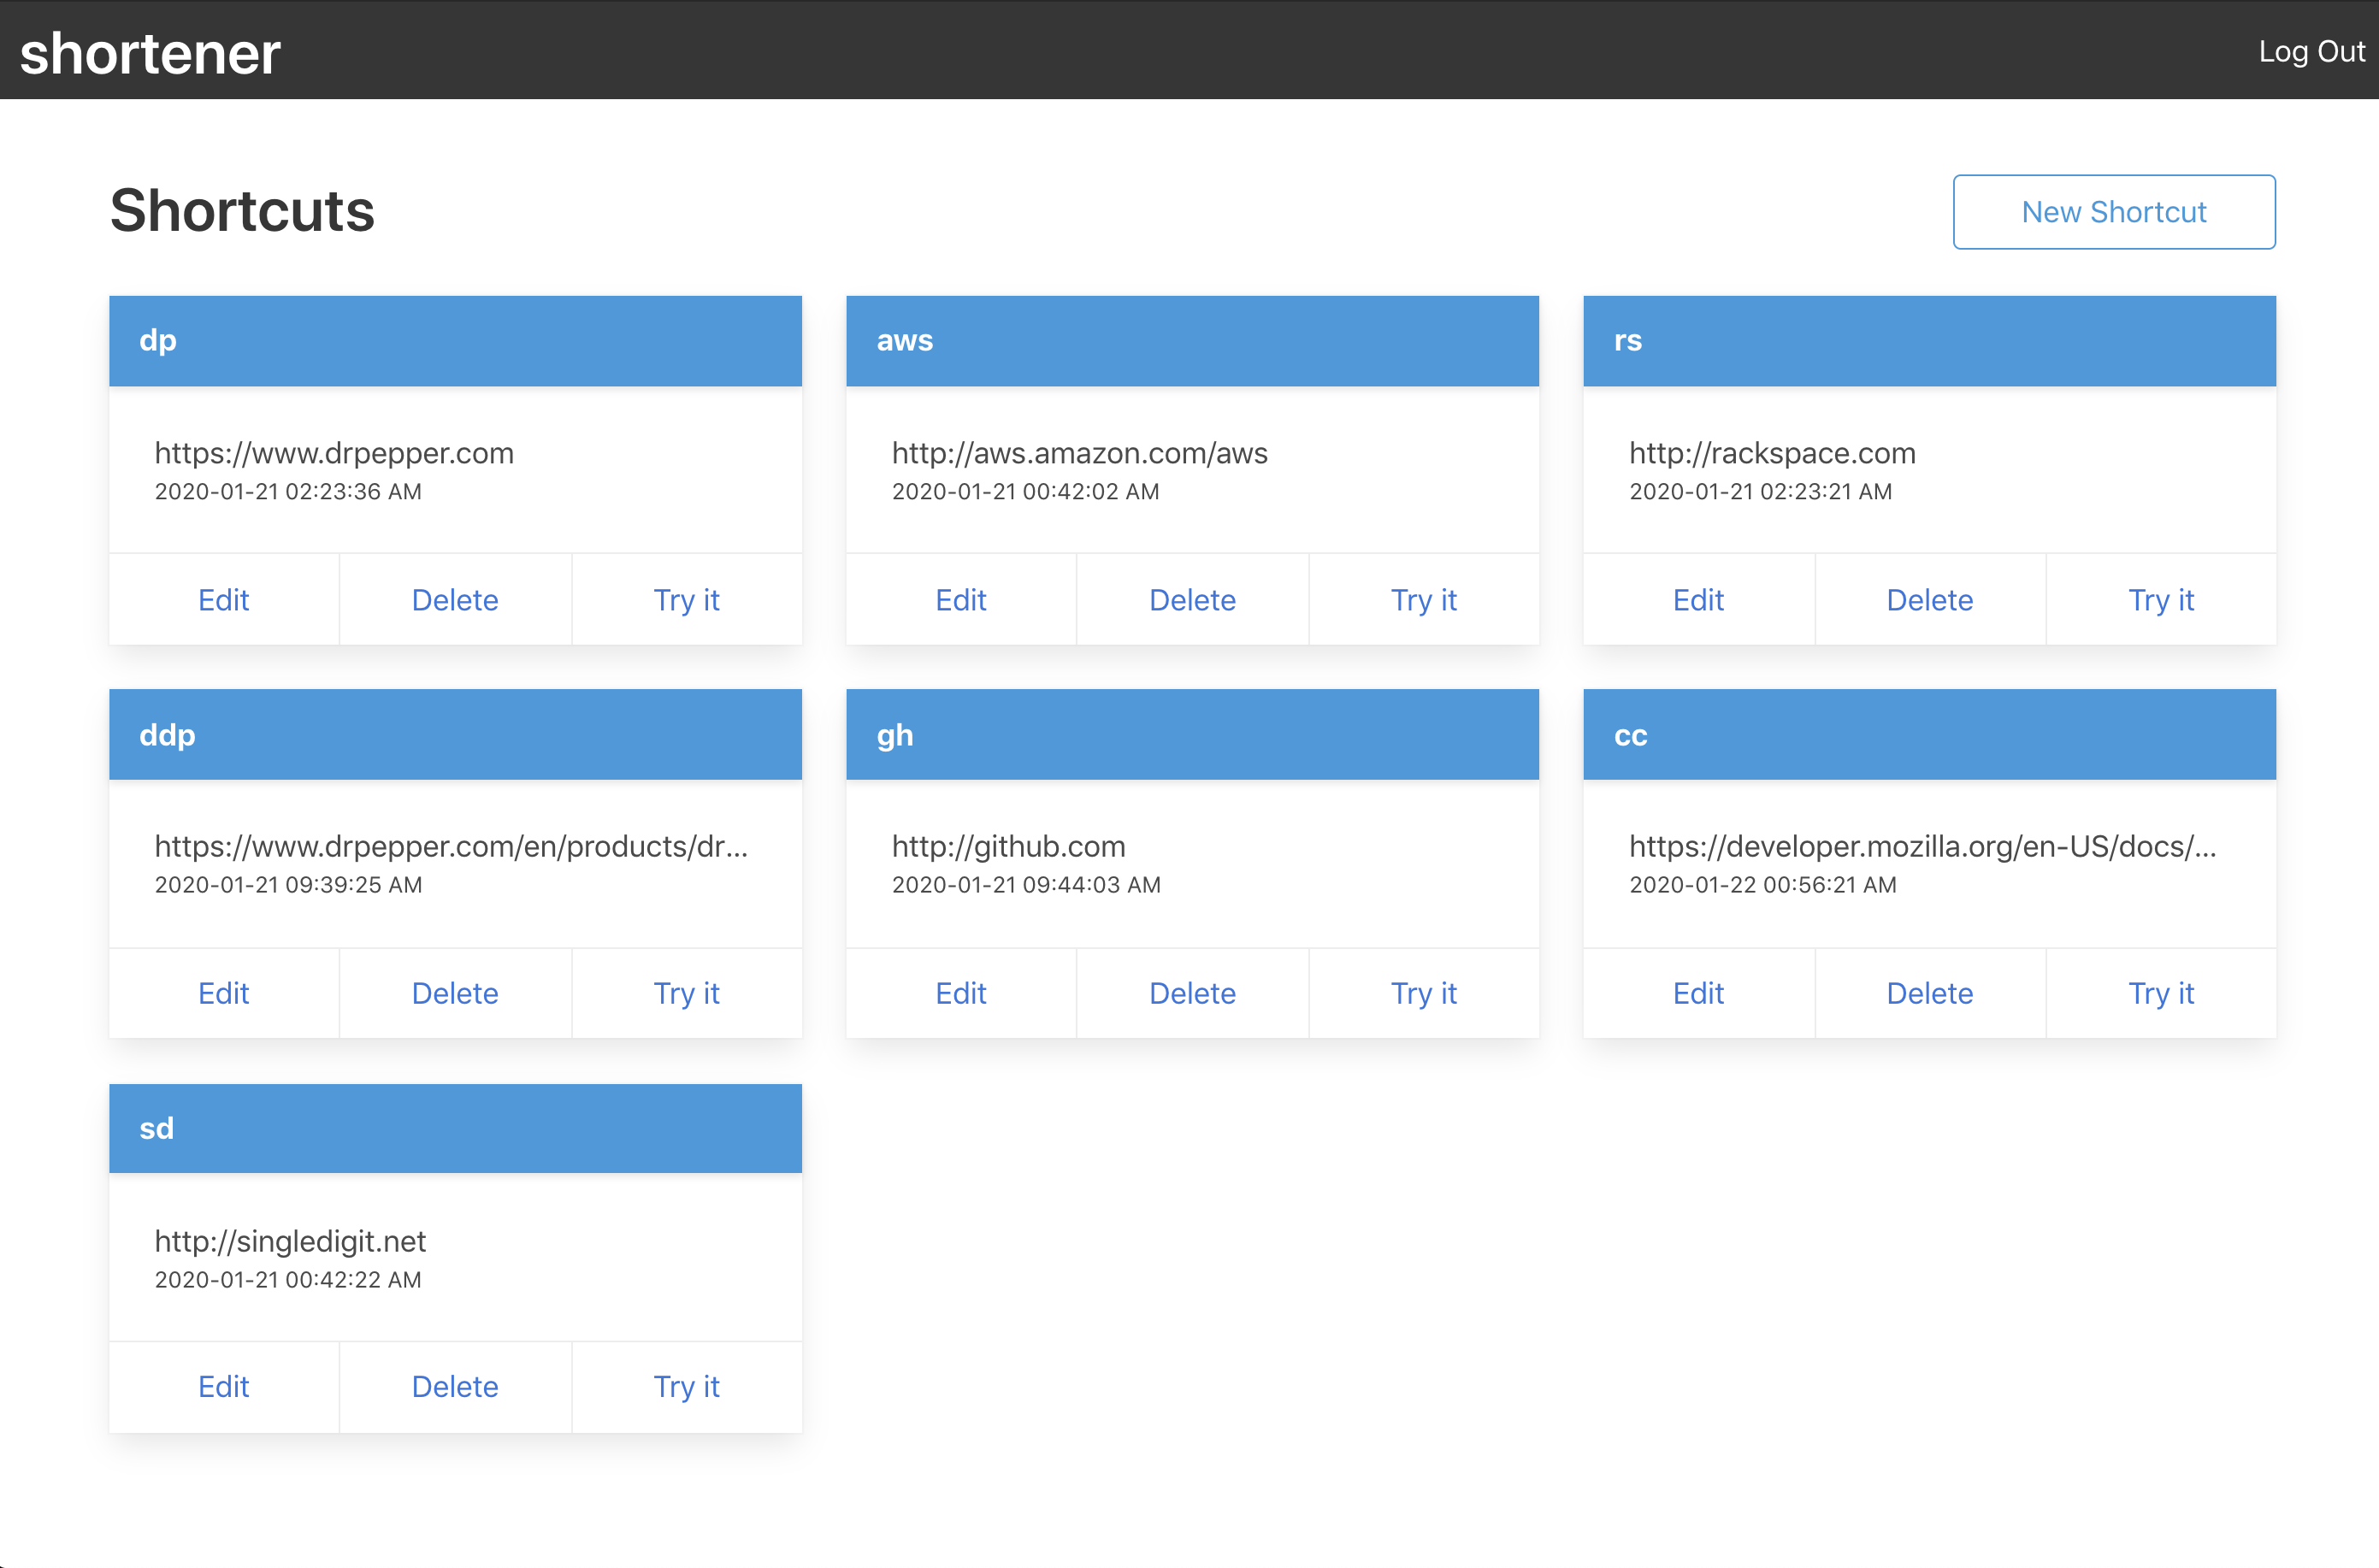Edit the cc shortcut
2379x1568 pixels.
(1698, 993)
